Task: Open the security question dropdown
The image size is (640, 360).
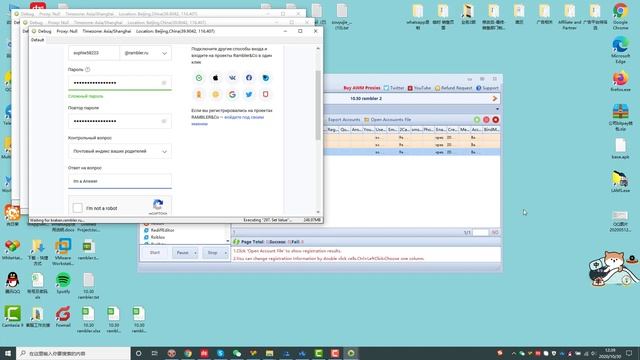Action: click(x=120, y=151)
